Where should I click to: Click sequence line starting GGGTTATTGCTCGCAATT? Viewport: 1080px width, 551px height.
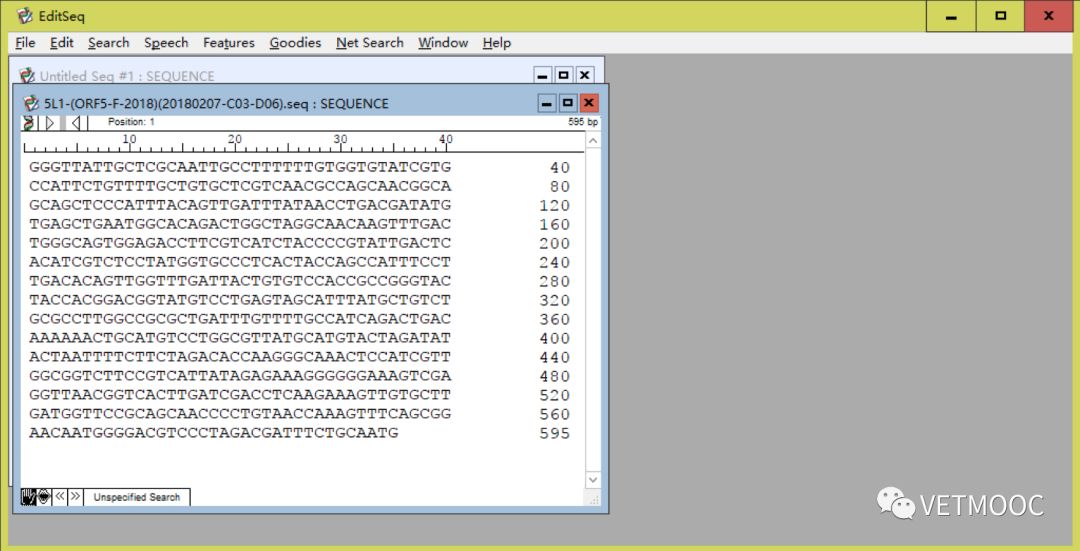(x=240, y=167)
